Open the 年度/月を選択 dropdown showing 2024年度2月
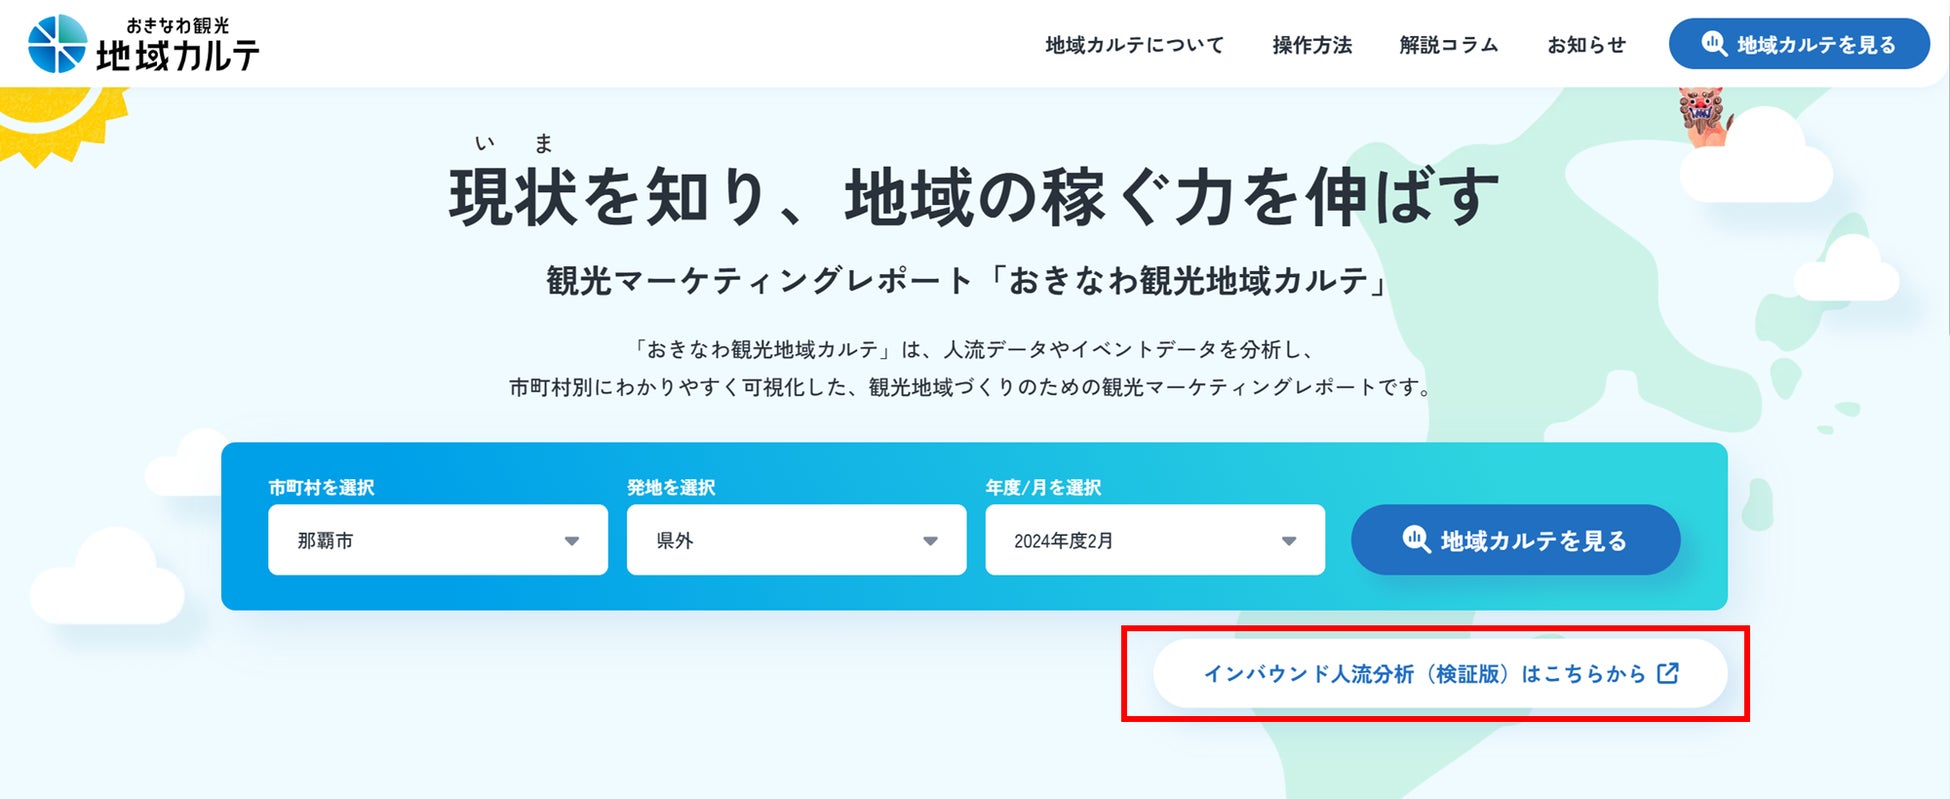The image size is (1950, 799). click(x=1155, y=540)
